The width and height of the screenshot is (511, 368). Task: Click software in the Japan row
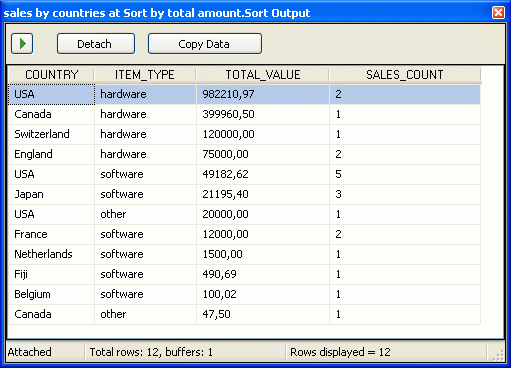pyautogui.click(x=145, y=194)
